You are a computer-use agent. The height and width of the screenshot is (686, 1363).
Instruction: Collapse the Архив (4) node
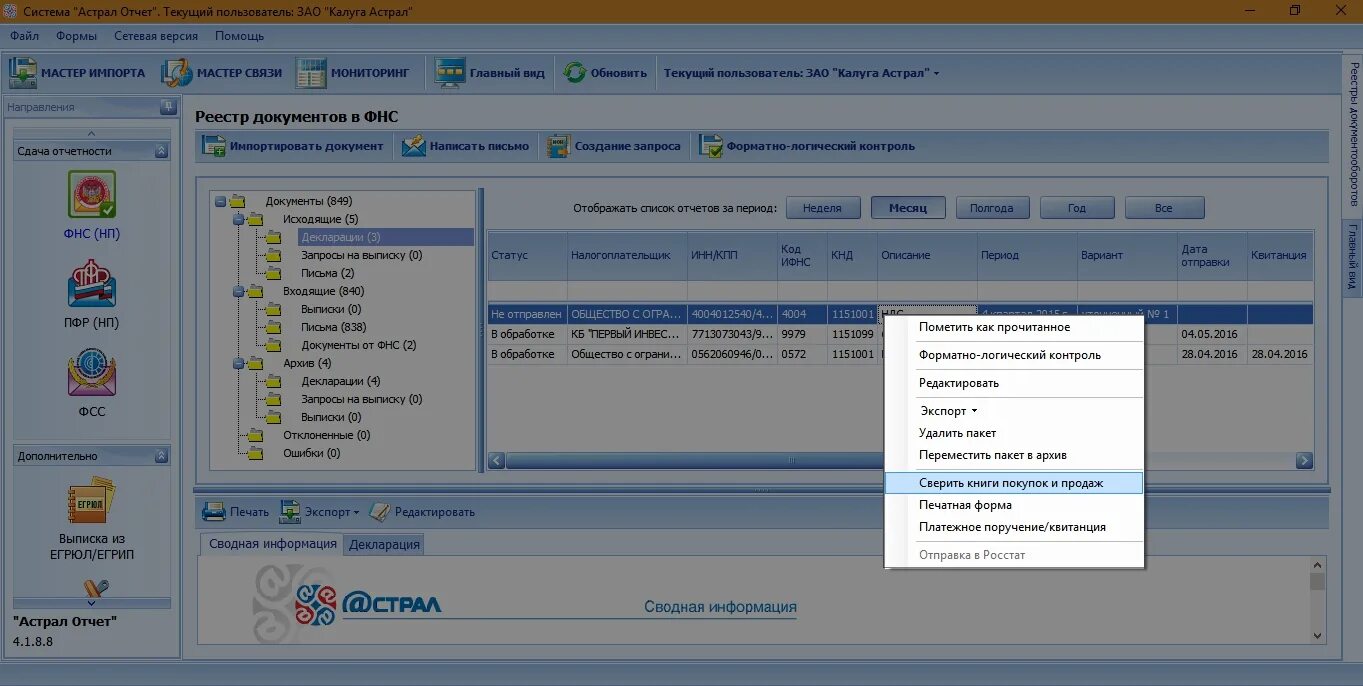[238, 363]
